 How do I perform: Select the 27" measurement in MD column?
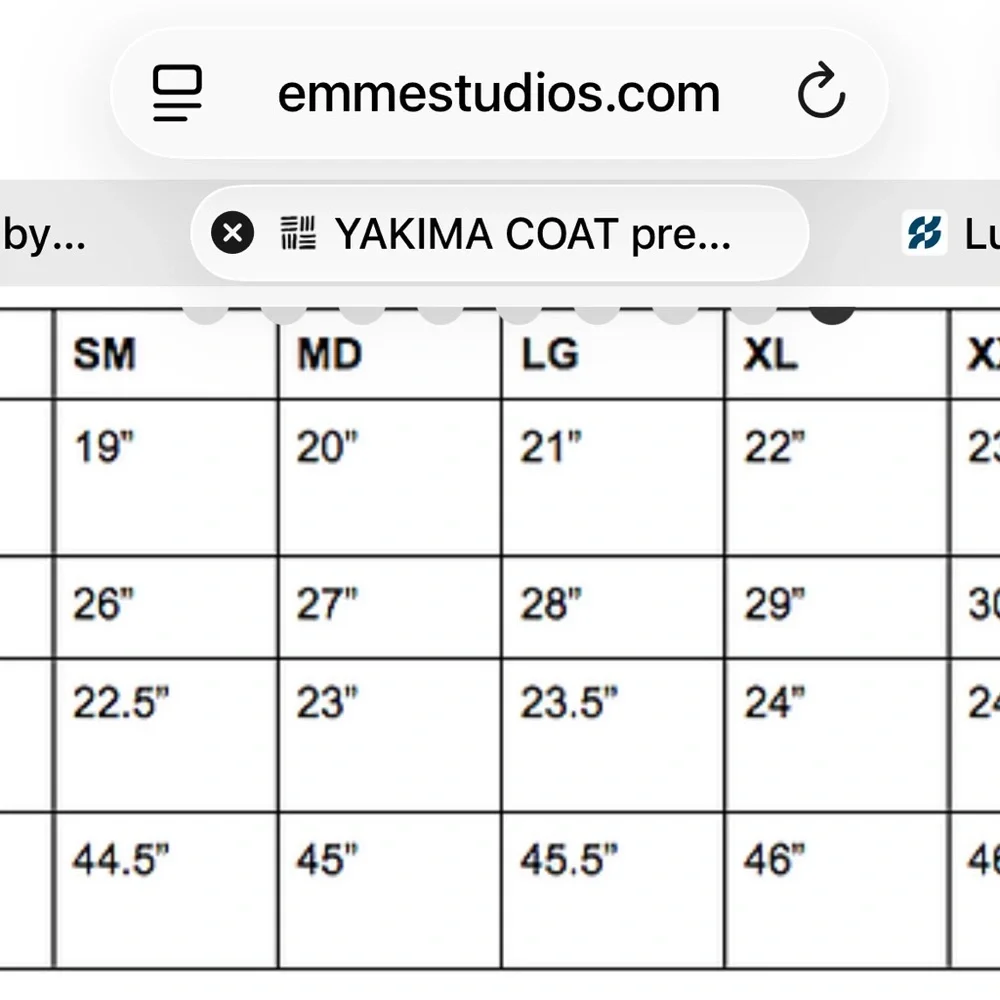pos(326,605)
